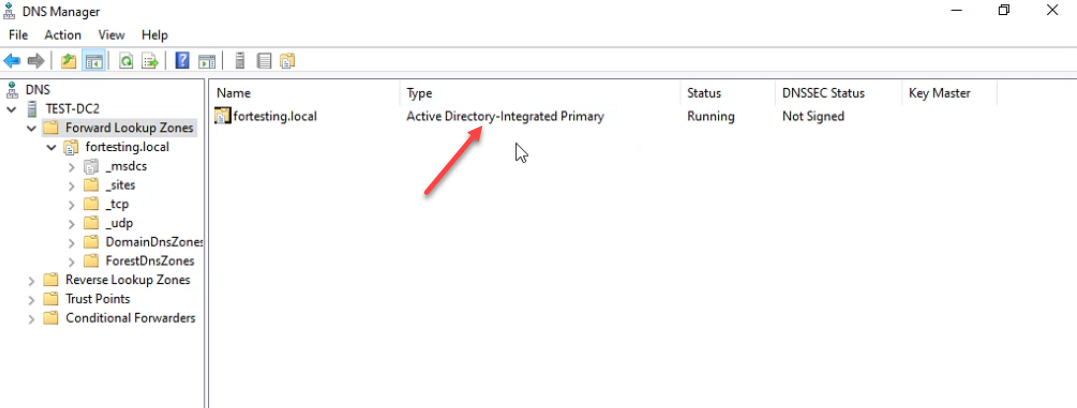Toggle Show/Hide Console Tree toolbar icon
The width and height of the screenshot is (1077, 408).
point(93,61)
